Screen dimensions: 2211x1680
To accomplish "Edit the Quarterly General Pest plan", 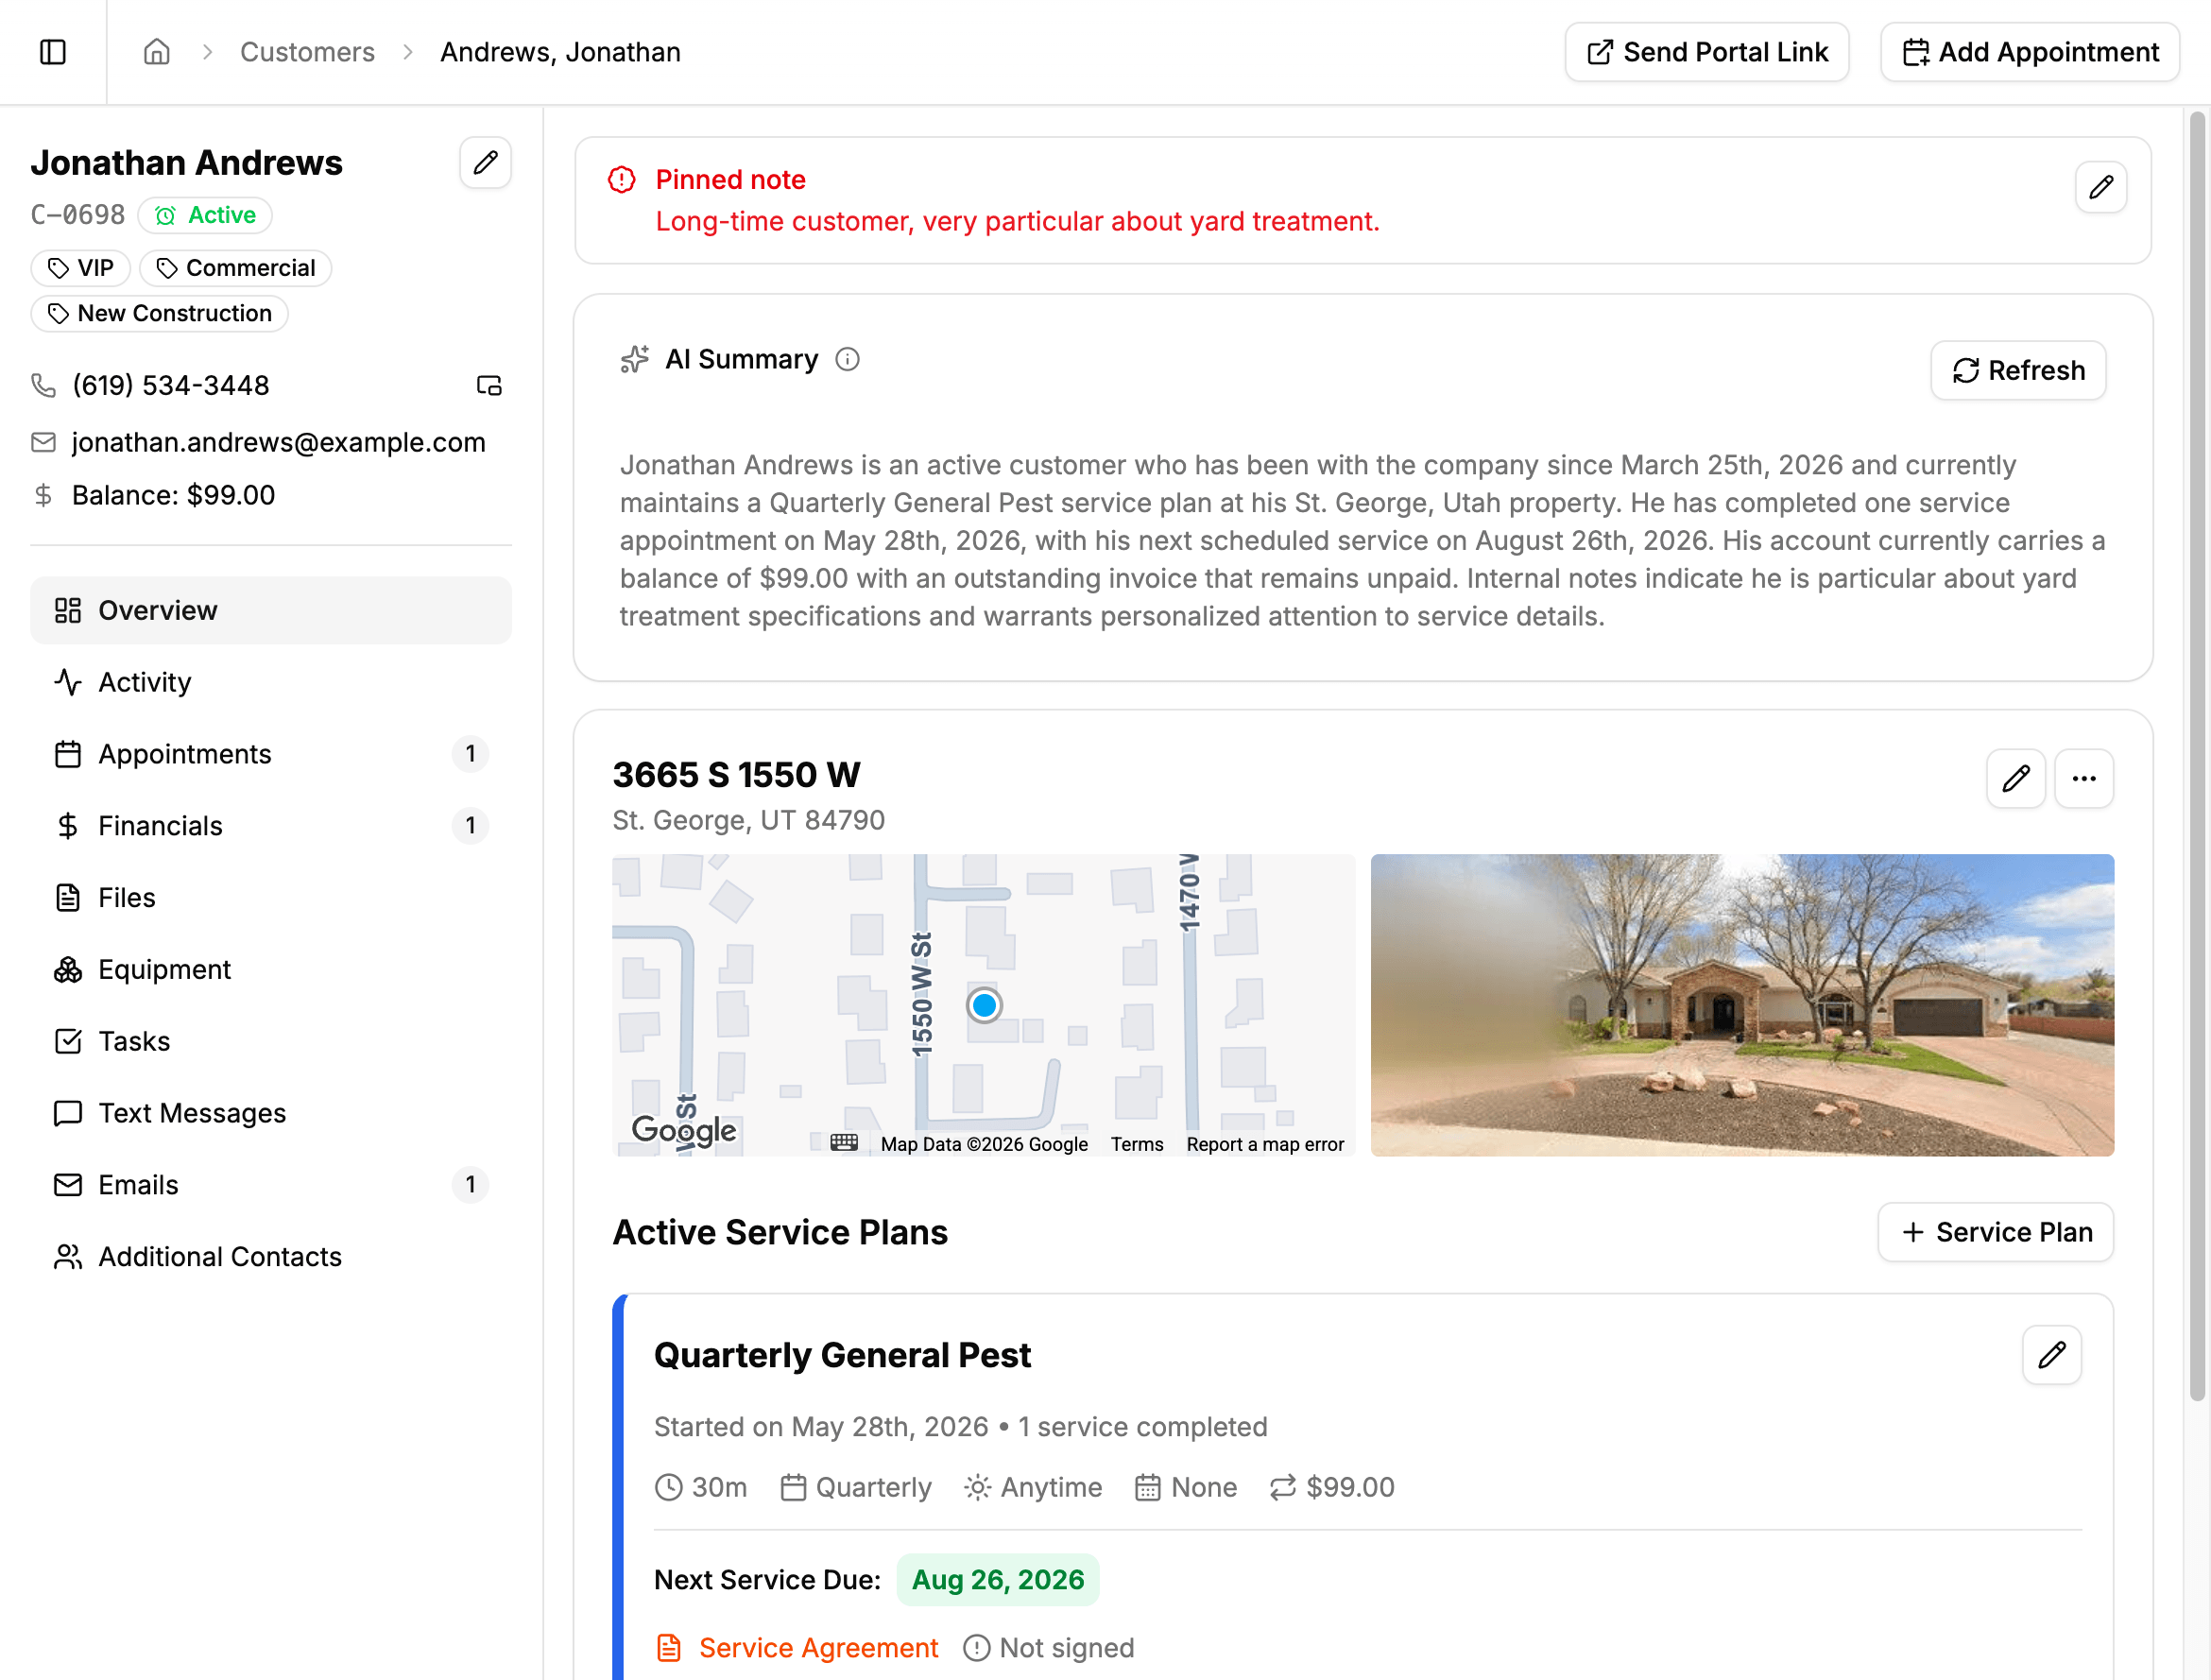I will (2052, 1355).
